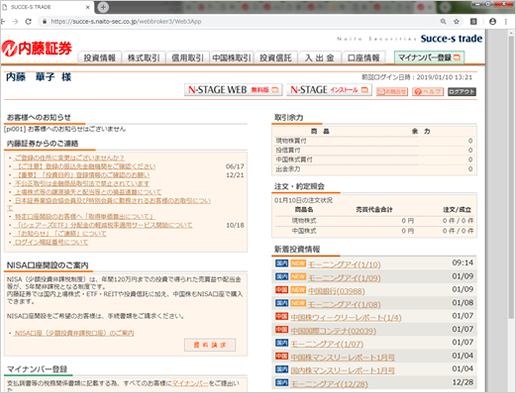
Task: Click 国内 badge beside 国内株マンスリーレポート1月号
Action: pos(282,369)
